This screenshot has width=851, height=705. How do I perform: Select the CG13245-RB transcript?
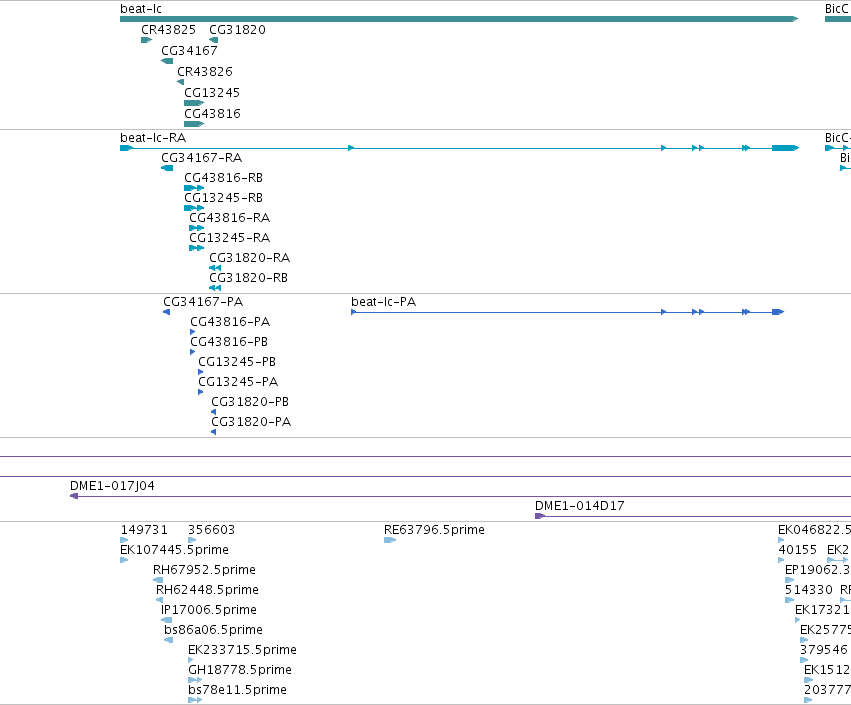point(194,208)
